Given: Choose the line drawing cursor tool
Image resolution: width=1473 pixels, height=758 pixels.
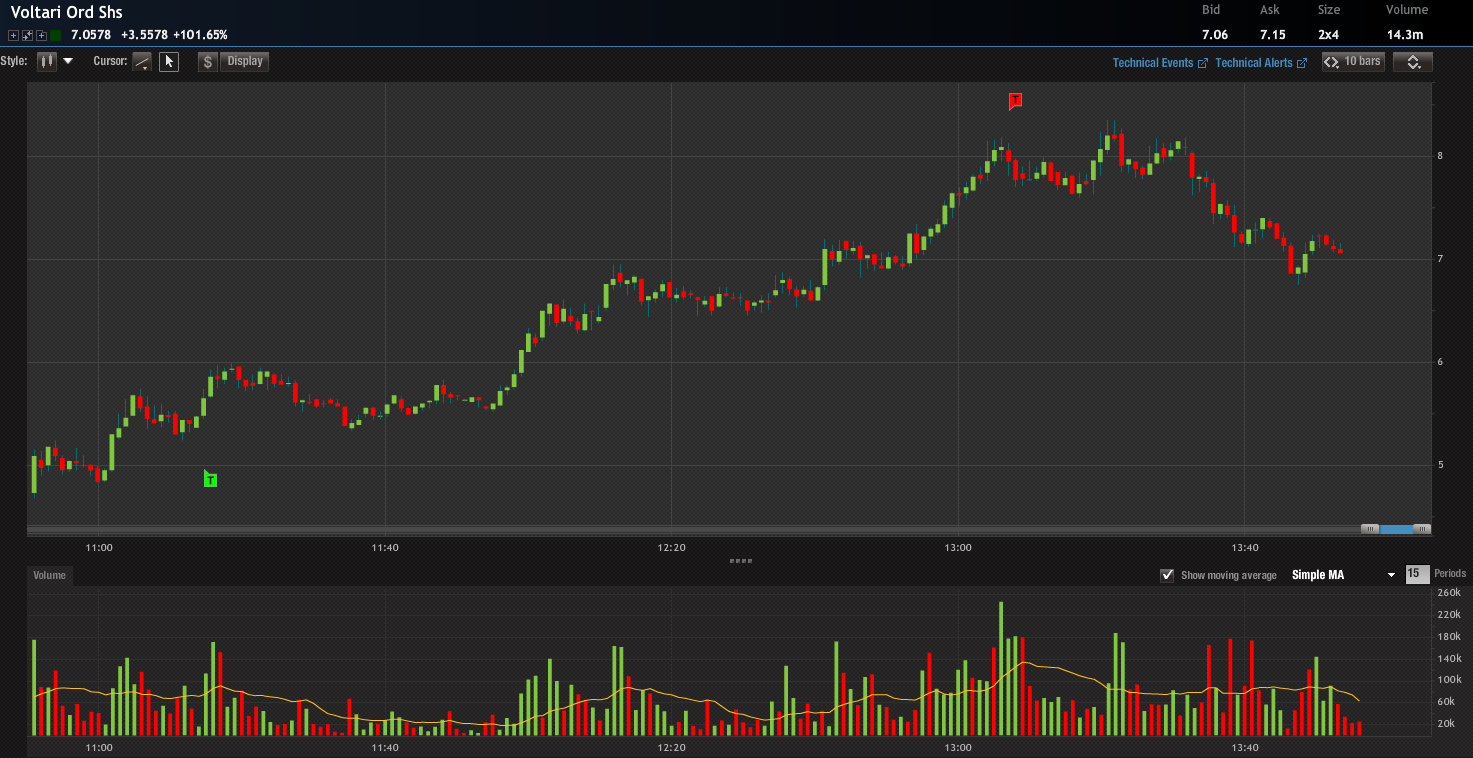Looking at the screenshot, I should tap(143, 62).
